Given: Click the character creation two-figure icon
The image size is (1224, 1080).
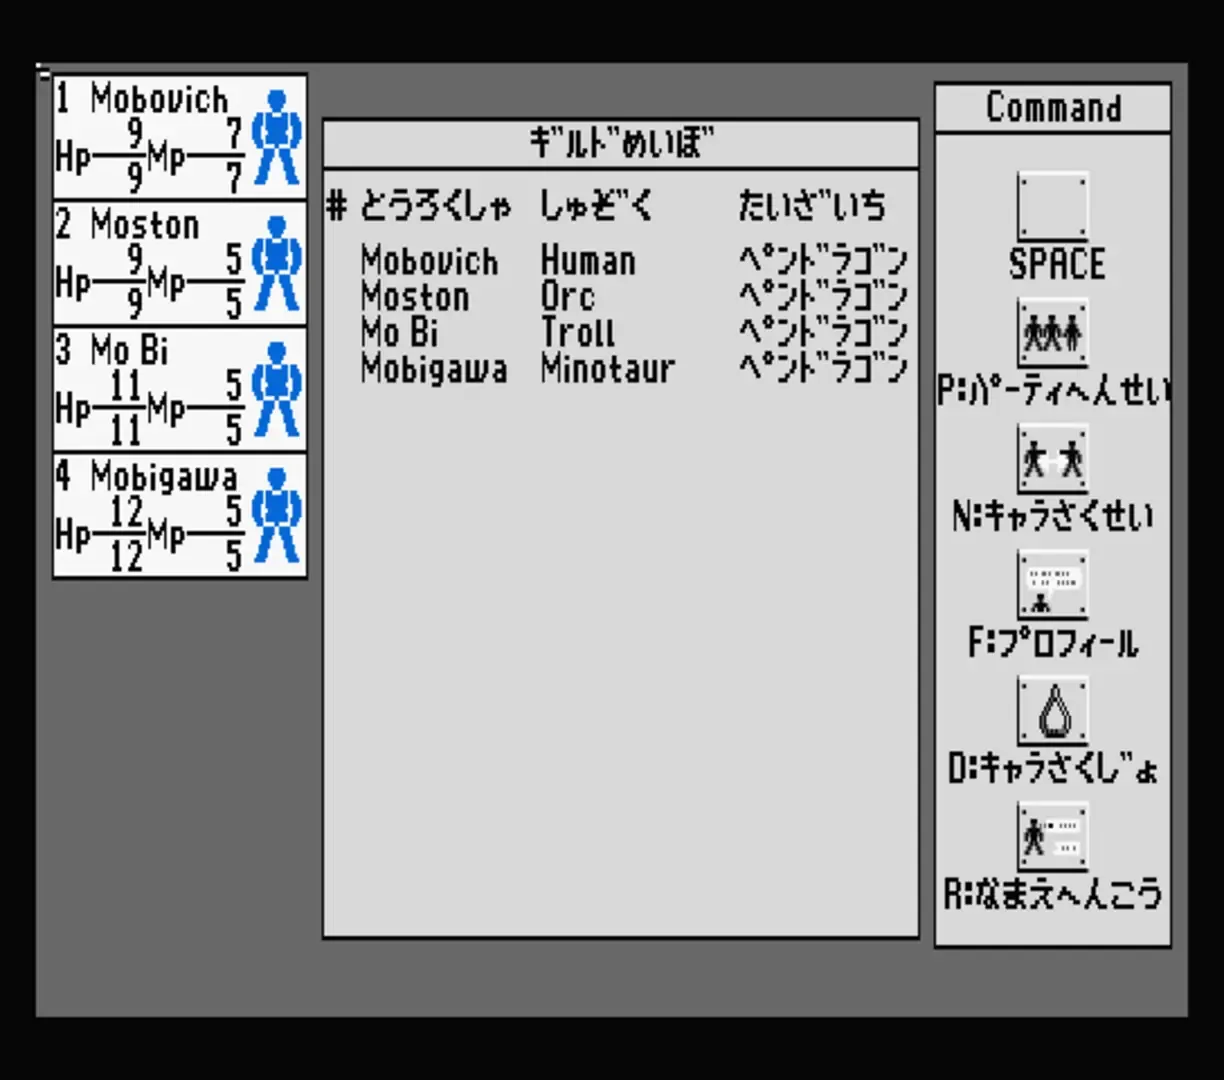Looking at the screenshot, I should pyautogui.click(x=1052, y=459).
